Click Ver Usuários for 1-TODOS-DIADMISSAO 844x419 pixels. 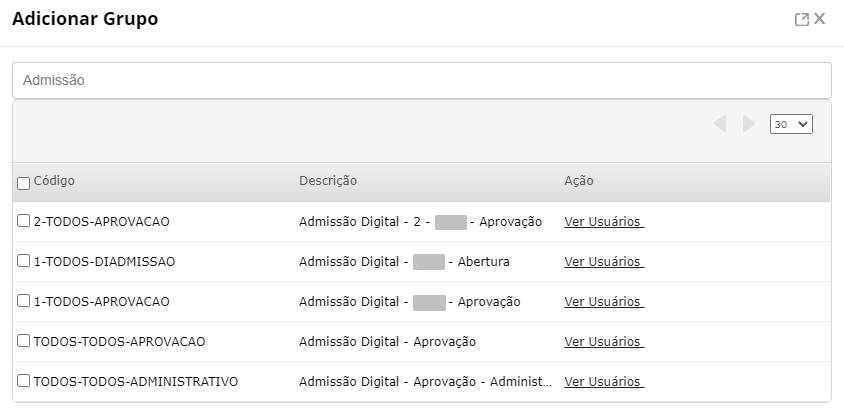click(603, 261)
